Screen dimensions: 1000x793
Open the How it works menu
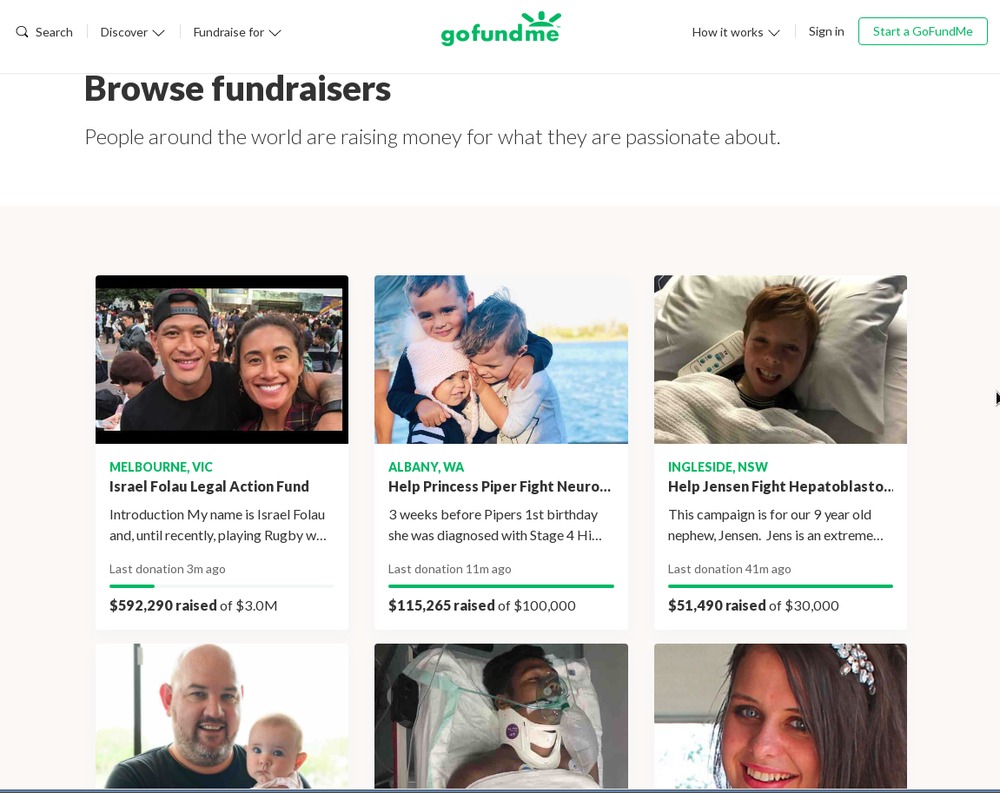pyautogui.click(x=735, y=32)
